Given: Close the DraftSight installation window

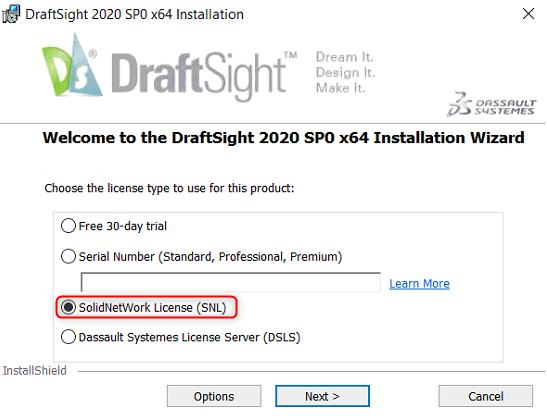Looking at the screenshot, I should (x=528, y=14).
